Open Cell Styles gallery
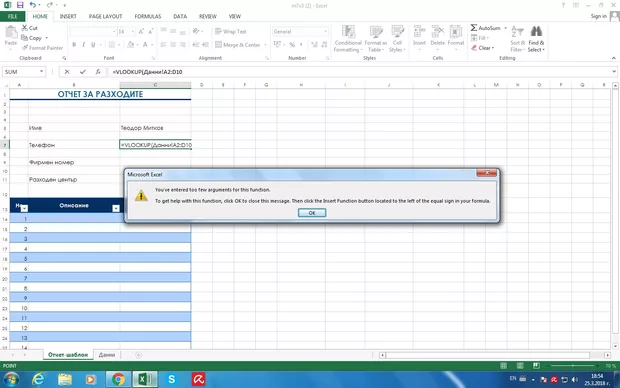This screenshot has height=388, width=620. [x=397, y=38]
